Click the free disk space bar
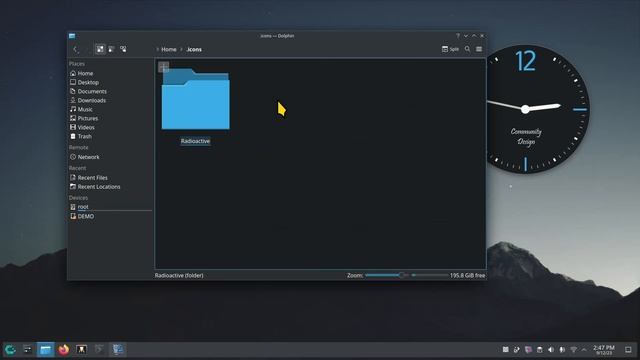 pyautogui.click(x=430, y=276)
